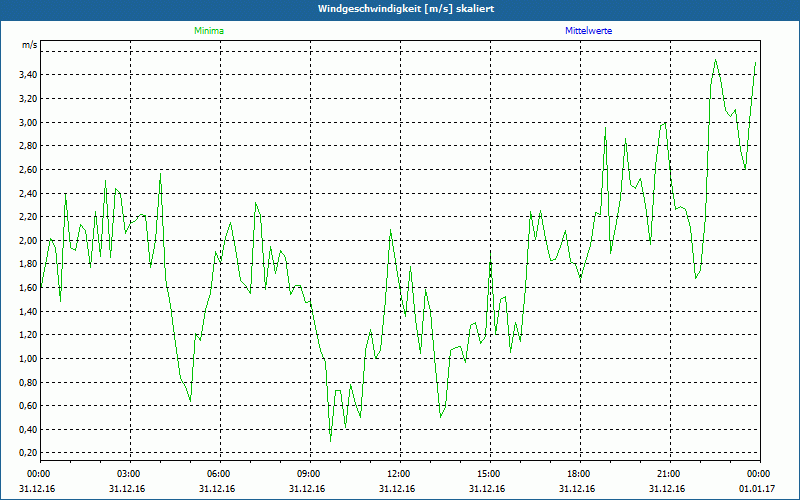
Task: Select the 3,40 y-axis value
Action: click(28, 75)
